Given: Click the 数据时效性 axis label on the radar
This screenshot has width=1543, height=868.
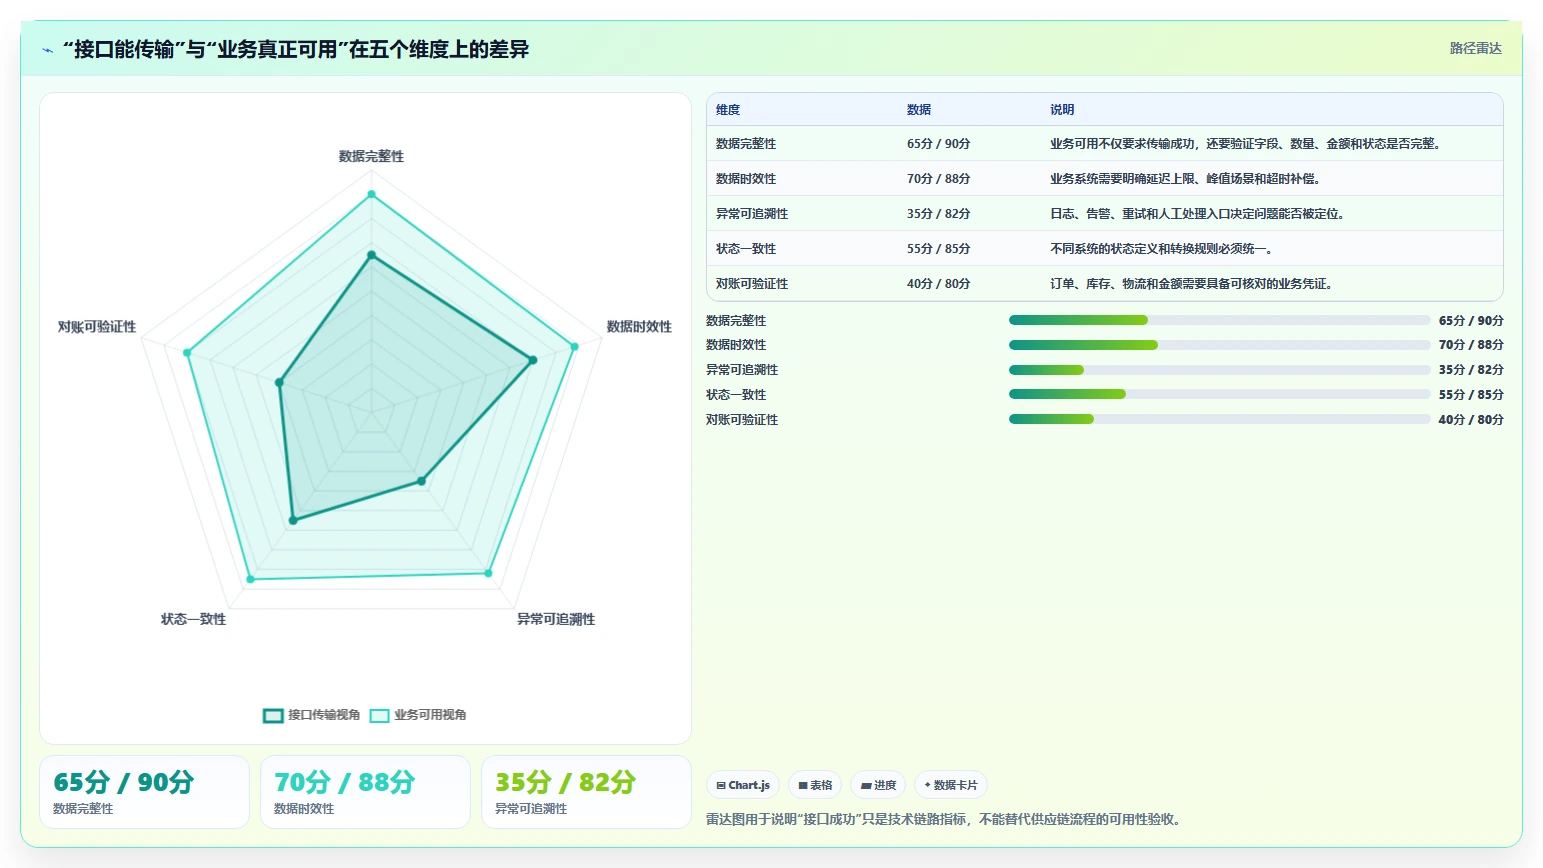Looking at the screenshot, I should [x=639, y=327].
